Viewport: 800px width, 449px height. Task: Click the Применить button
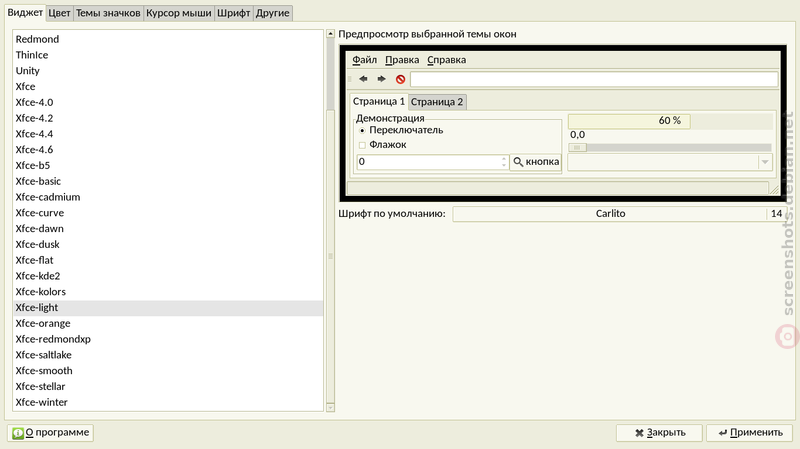pos(749,433)
